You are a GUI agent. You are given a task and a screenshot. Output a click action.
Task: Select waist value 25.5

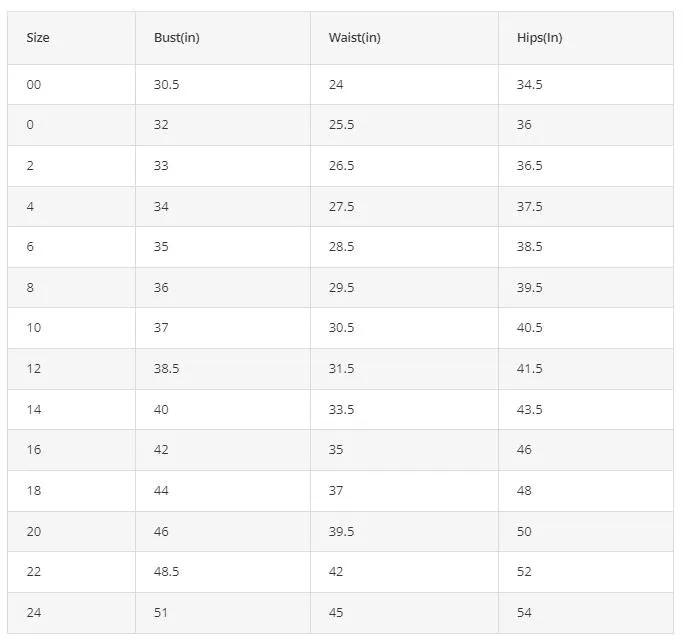click(x=341, y=125)
